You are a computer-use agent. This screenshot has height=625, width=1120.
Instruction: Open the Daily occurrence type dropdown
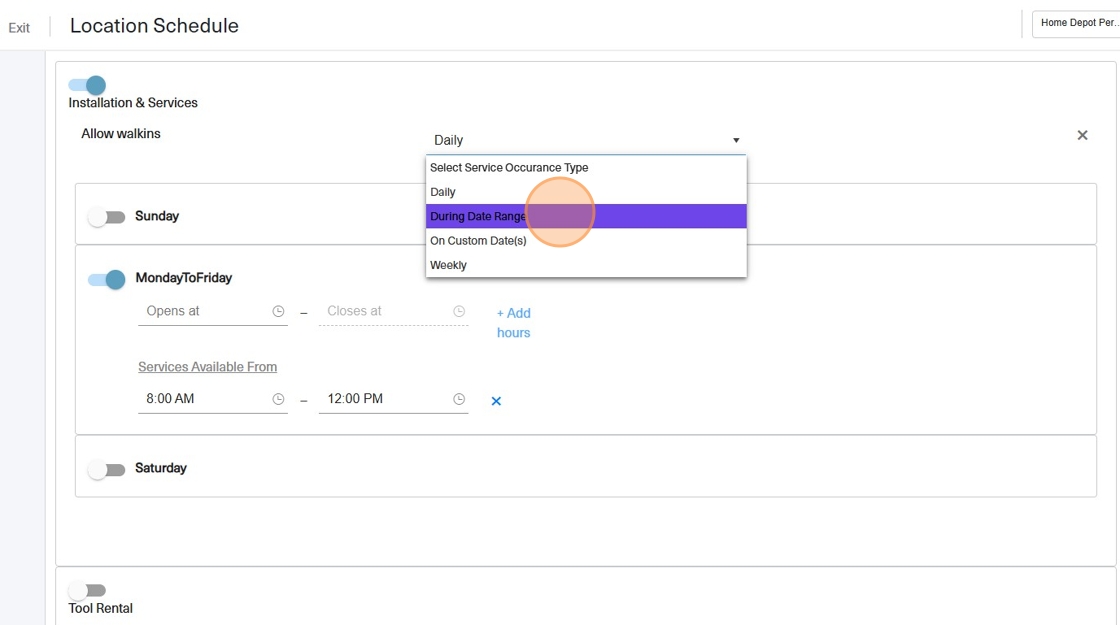586,141
